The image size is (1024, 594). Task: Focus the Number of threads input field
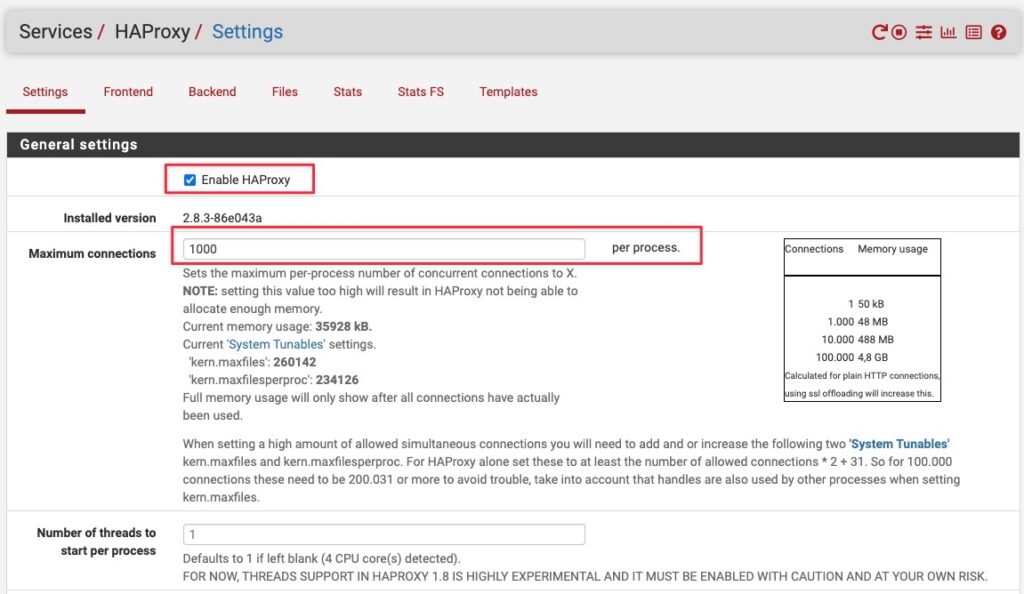click(384, 535)
